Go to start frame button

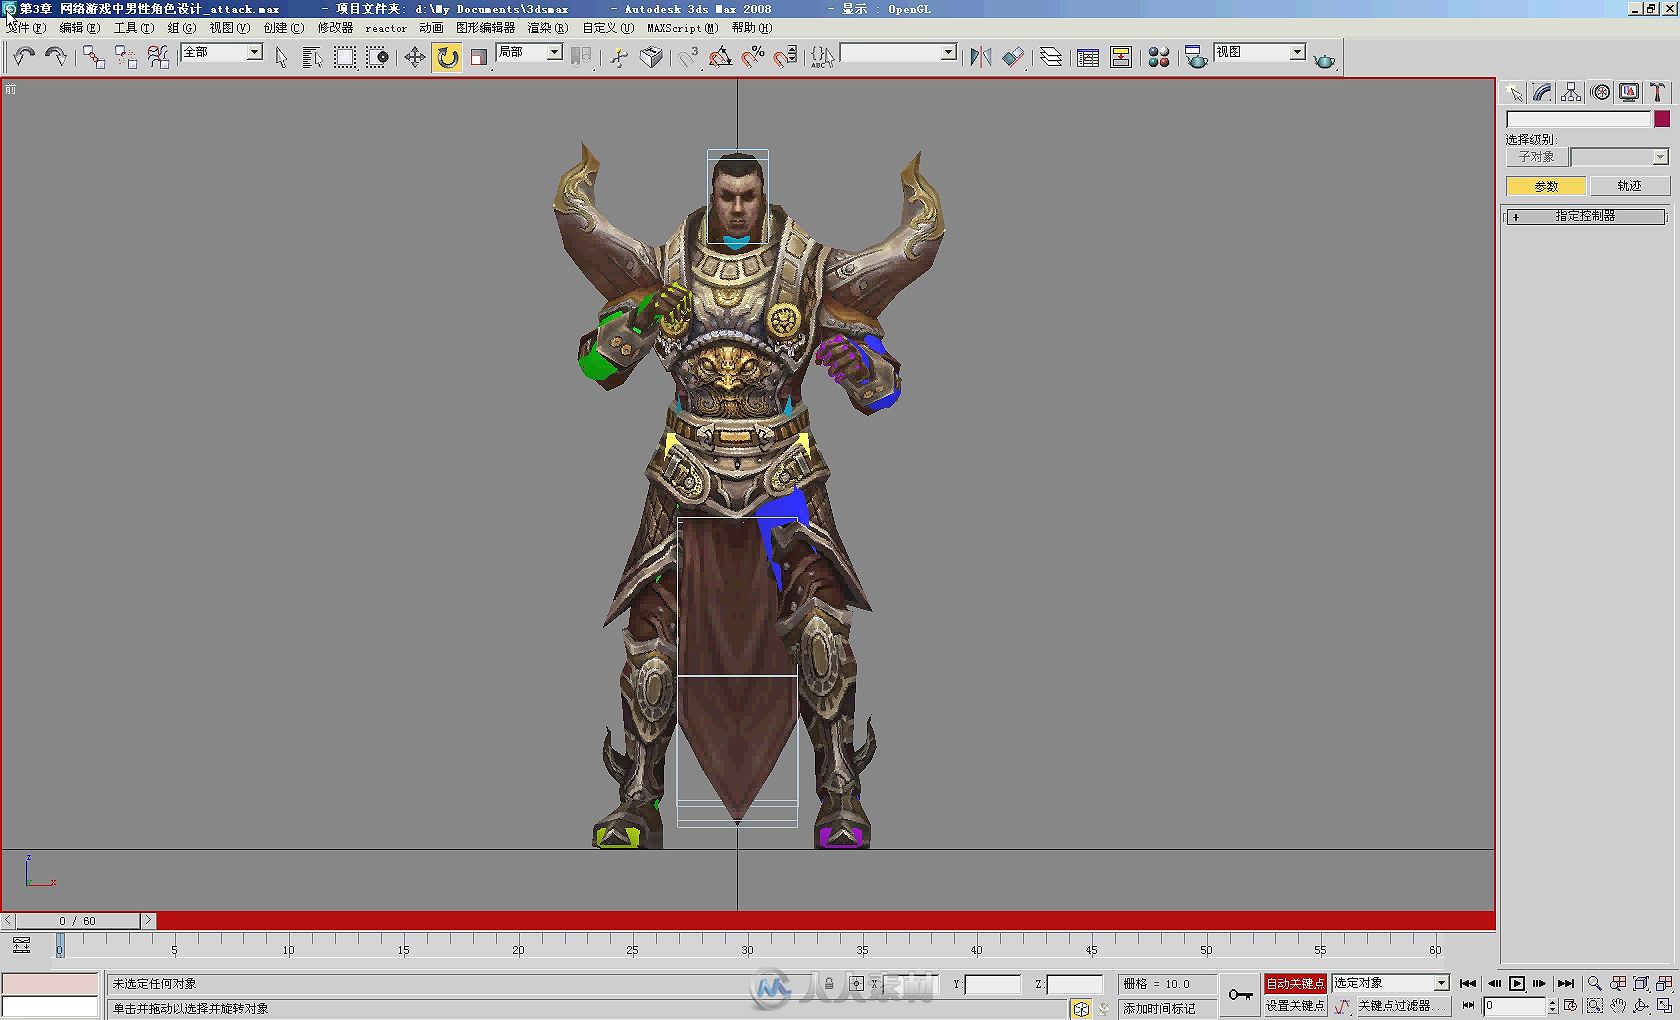coord(1467,984)
